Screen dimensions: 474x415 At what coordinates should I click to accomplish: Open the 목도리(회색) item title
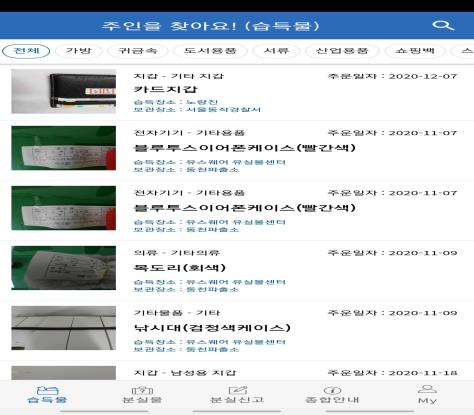(180, 268)
